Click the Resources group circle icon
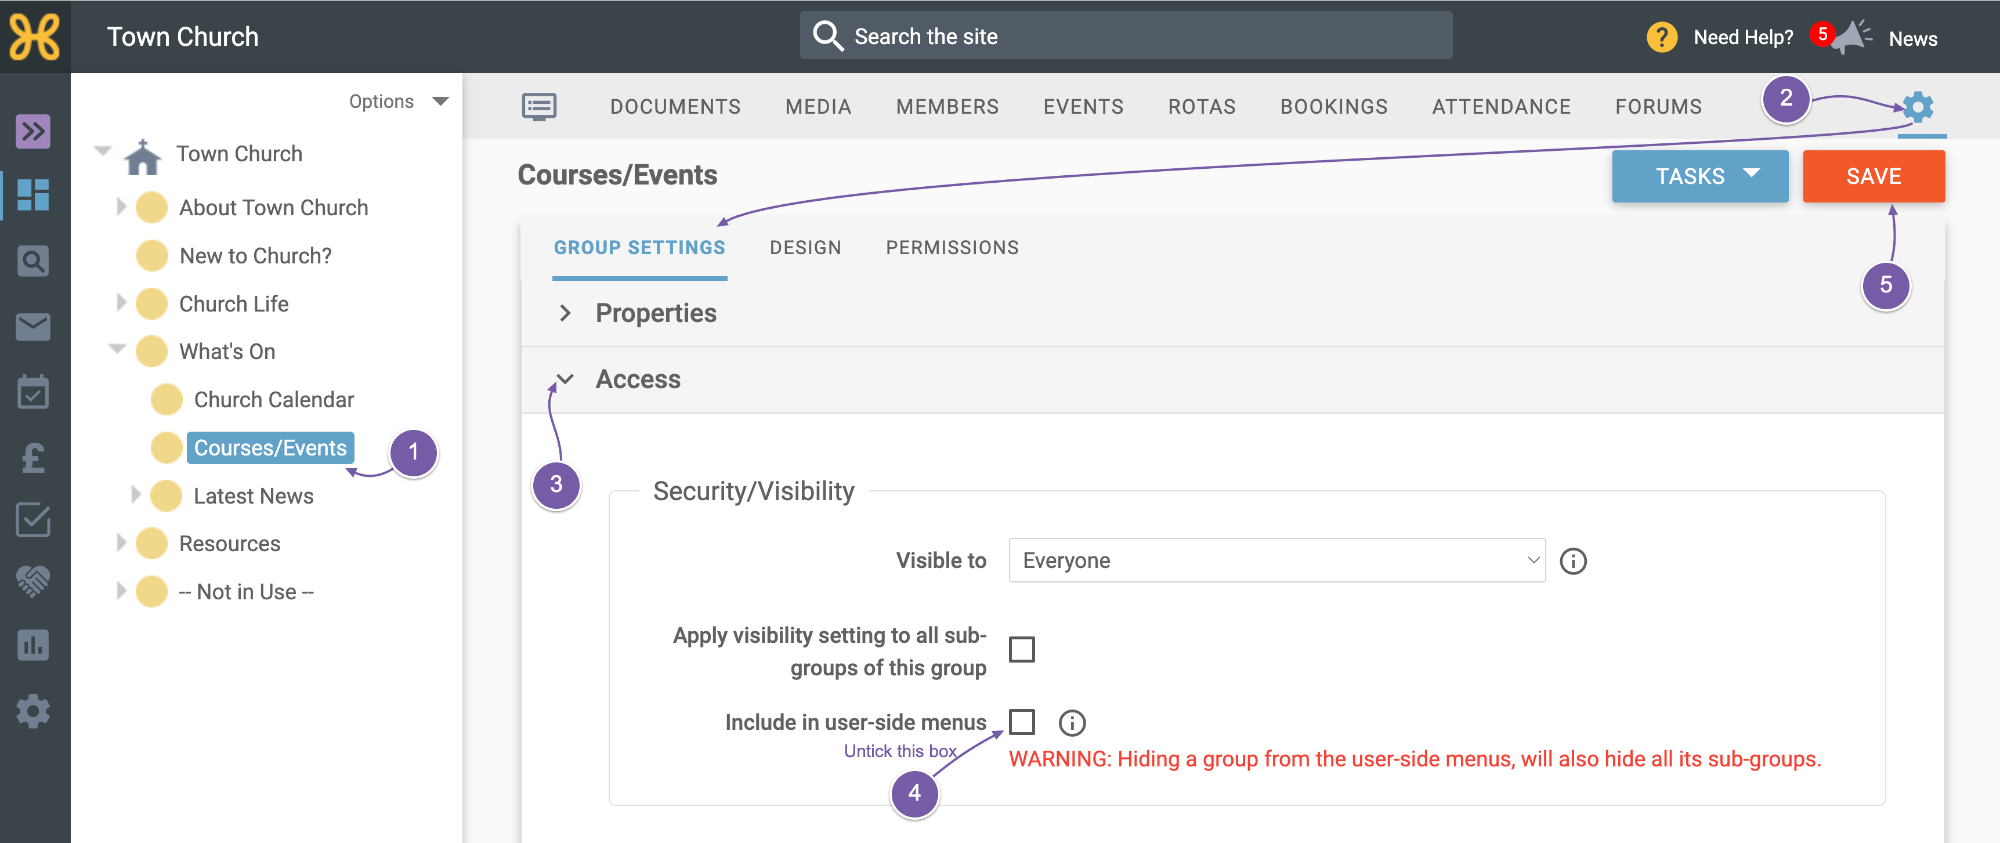 [152, 543]
